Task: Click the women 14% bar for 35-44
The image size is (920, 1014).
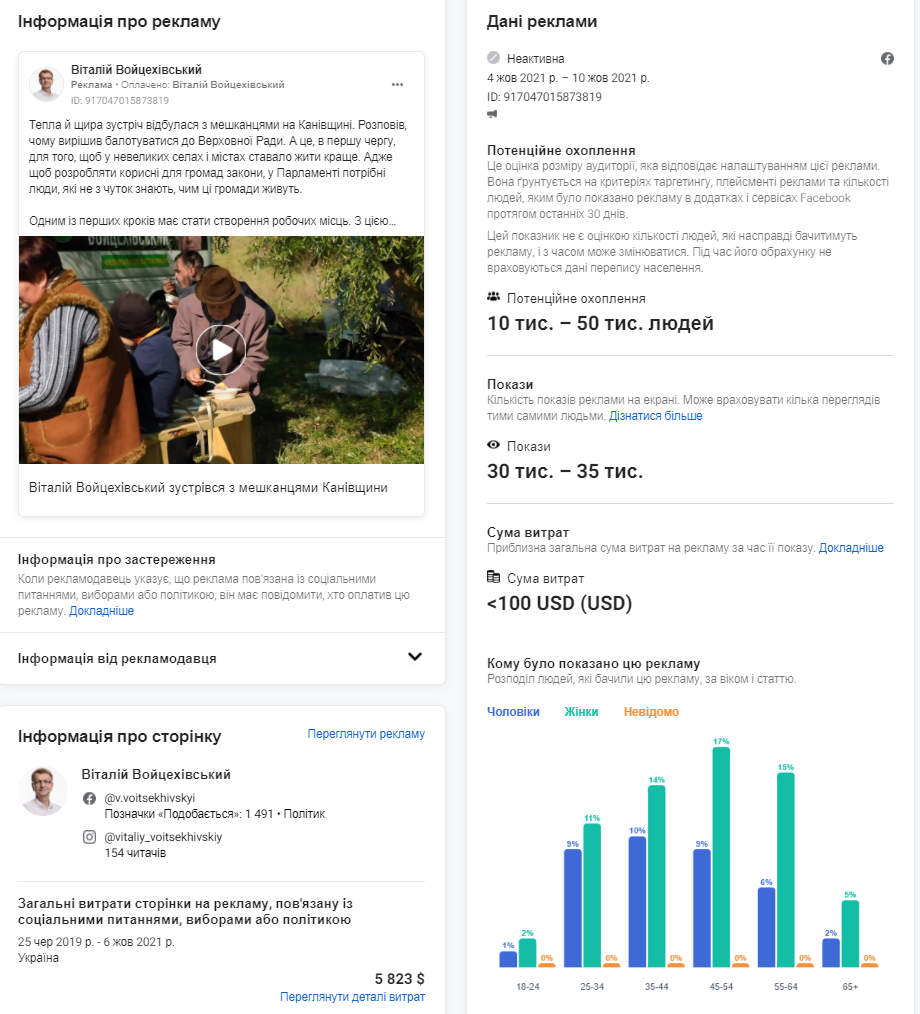Action: (656, 876)
